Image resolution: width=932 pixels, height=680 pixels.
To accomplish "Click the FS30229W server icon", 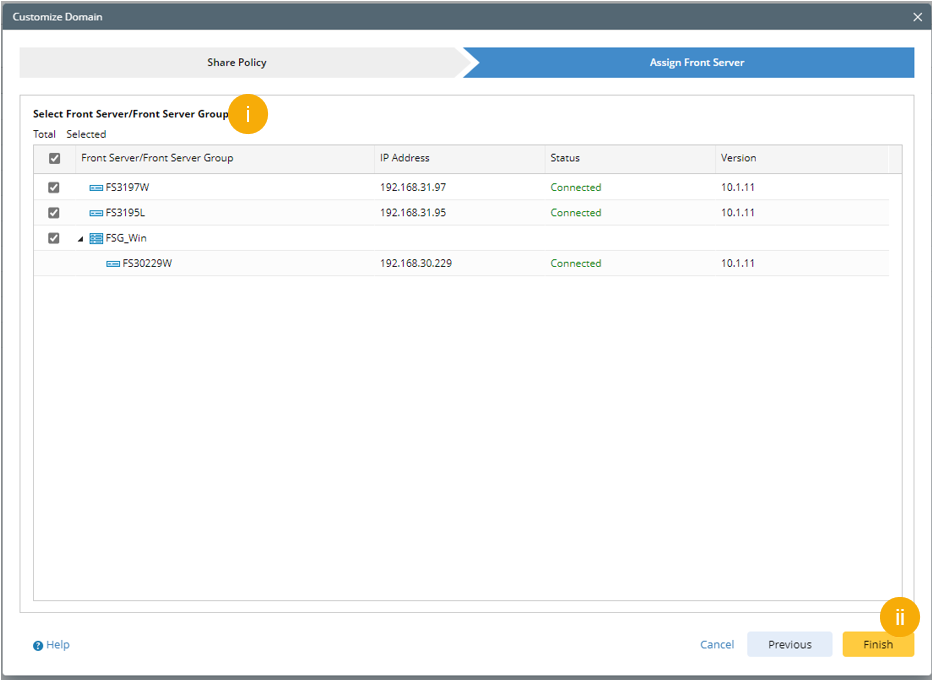I will click(113, 264).
